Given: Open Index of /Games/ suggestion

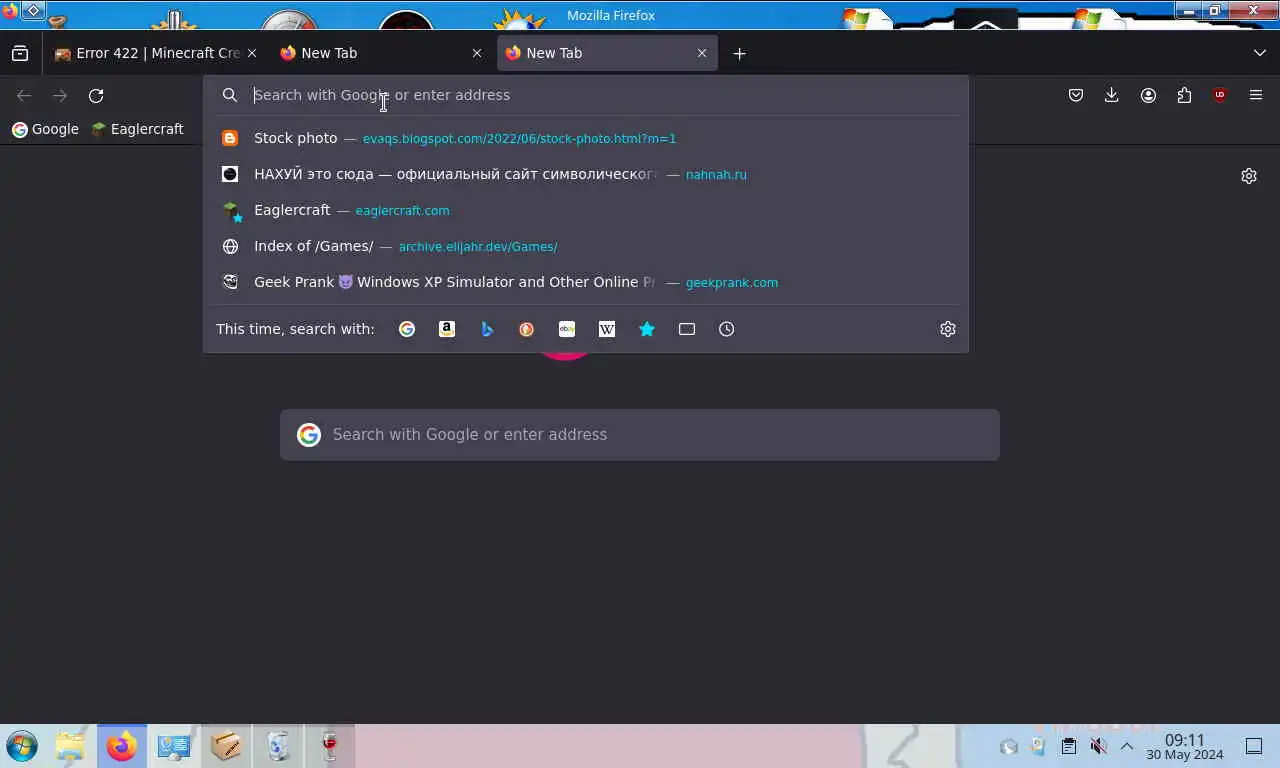Looking at the screenshot, I should [x=586, y=246].
